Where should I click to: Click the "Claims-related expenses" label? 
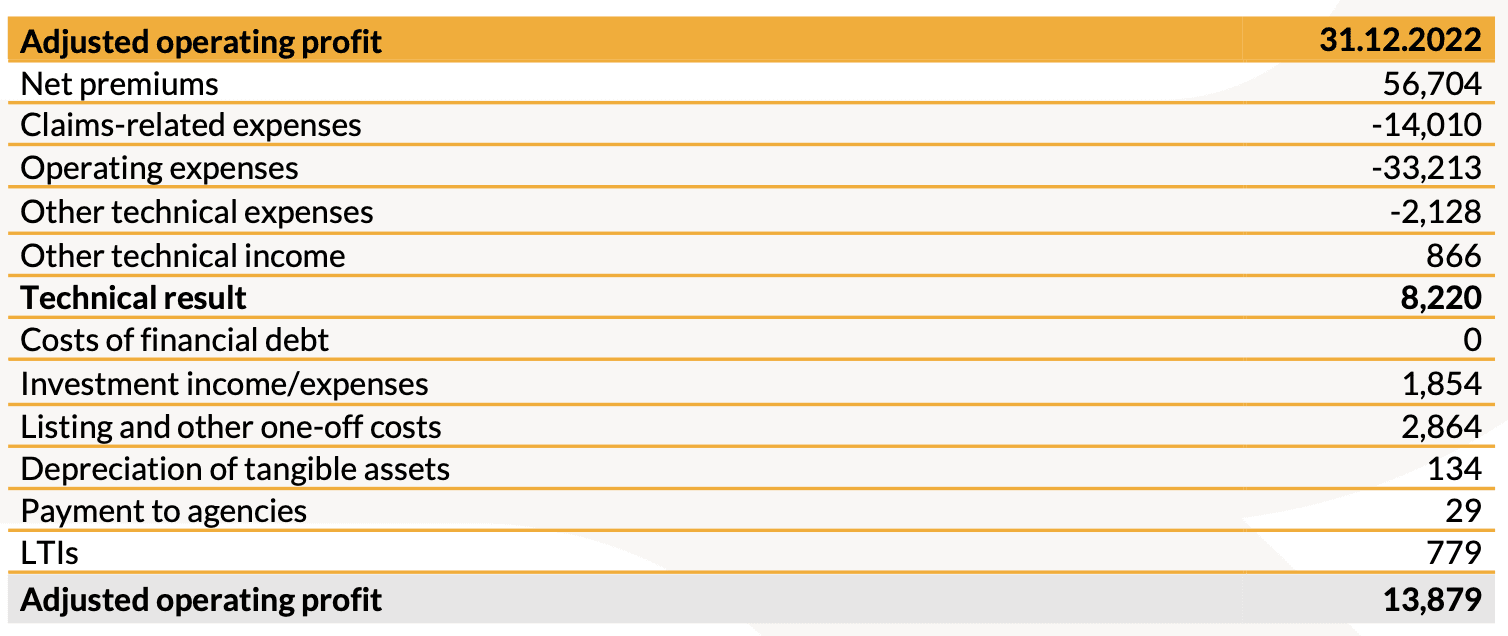tap(191, 125)
